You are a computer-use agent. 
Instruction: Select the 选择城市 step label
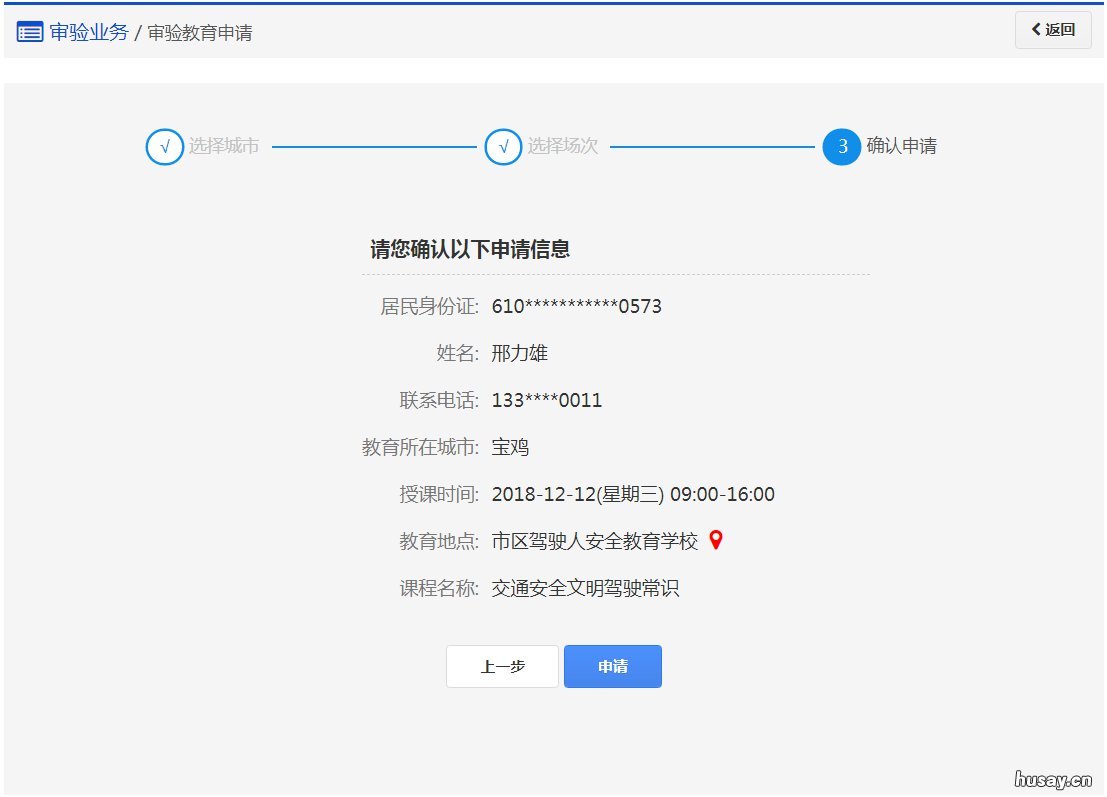pyautogui.click(x=224, y=146)
